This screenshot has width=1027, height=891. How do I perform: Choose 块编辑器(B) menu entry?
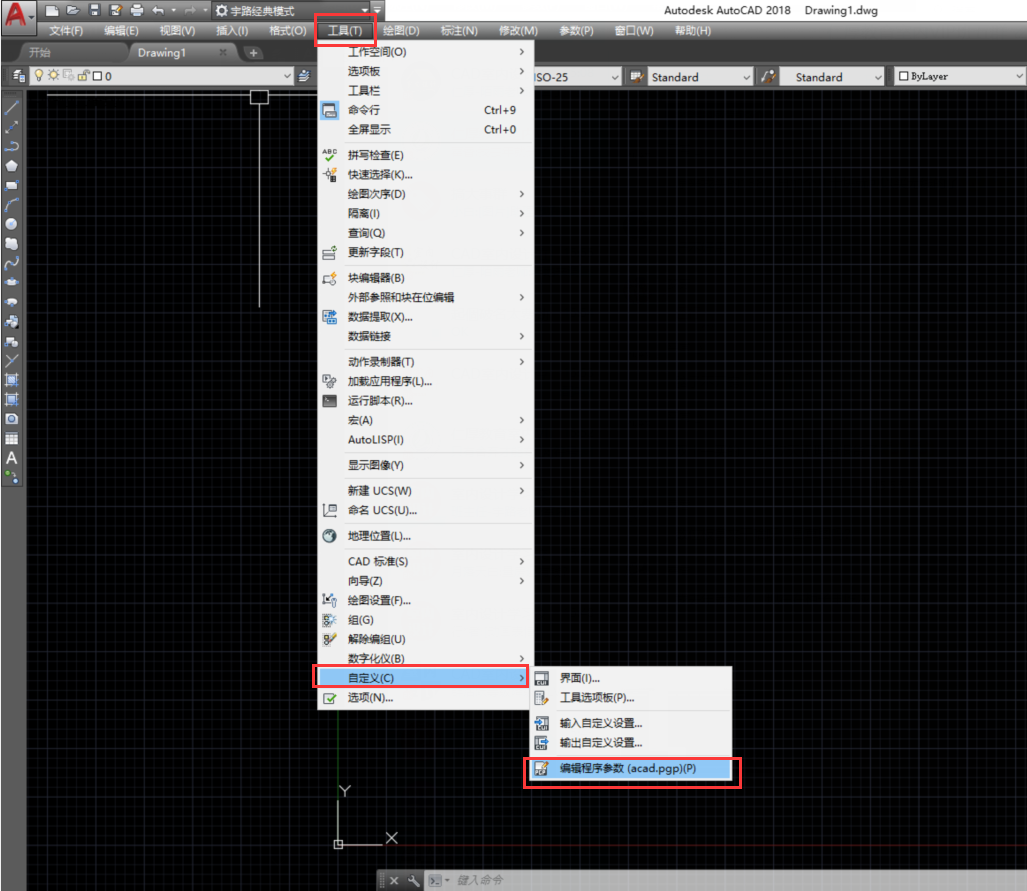426,278
